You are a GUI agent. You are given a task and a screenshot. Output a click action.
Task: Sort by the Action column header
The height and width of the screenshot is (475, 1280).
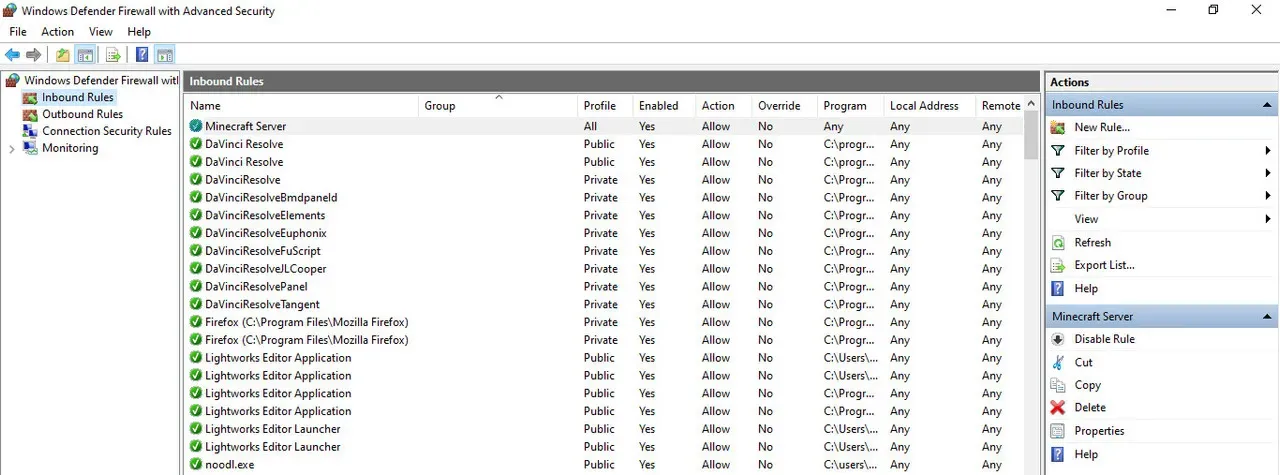tap(723, 106)
